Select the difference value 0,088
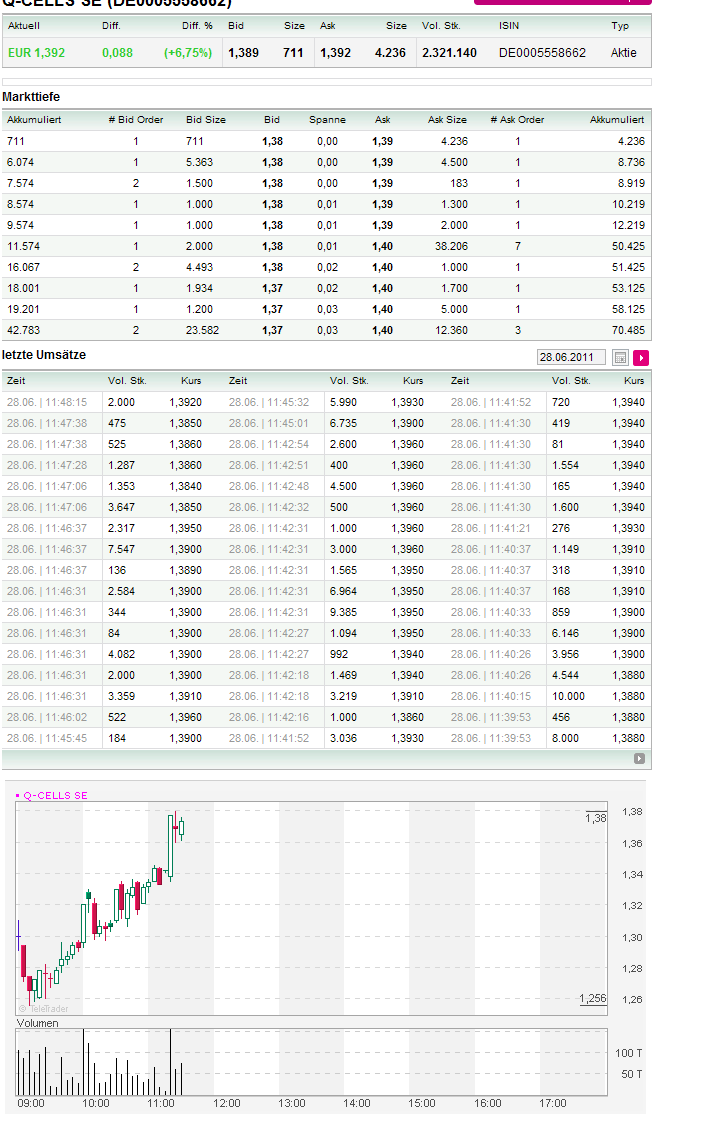 point(117,53)
